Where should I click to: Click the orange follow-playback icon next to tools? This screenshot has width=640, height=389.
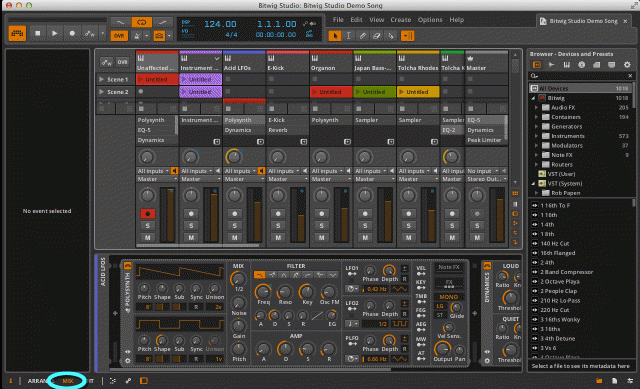(407, 36)
